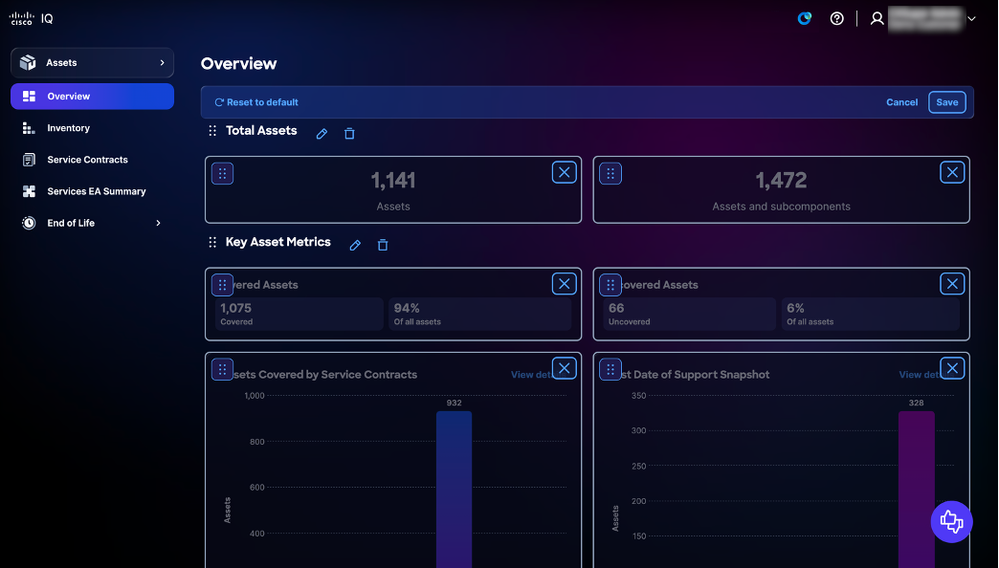
Task: Remove the 1,141 Assets card
Action: [x=564, y=173]
